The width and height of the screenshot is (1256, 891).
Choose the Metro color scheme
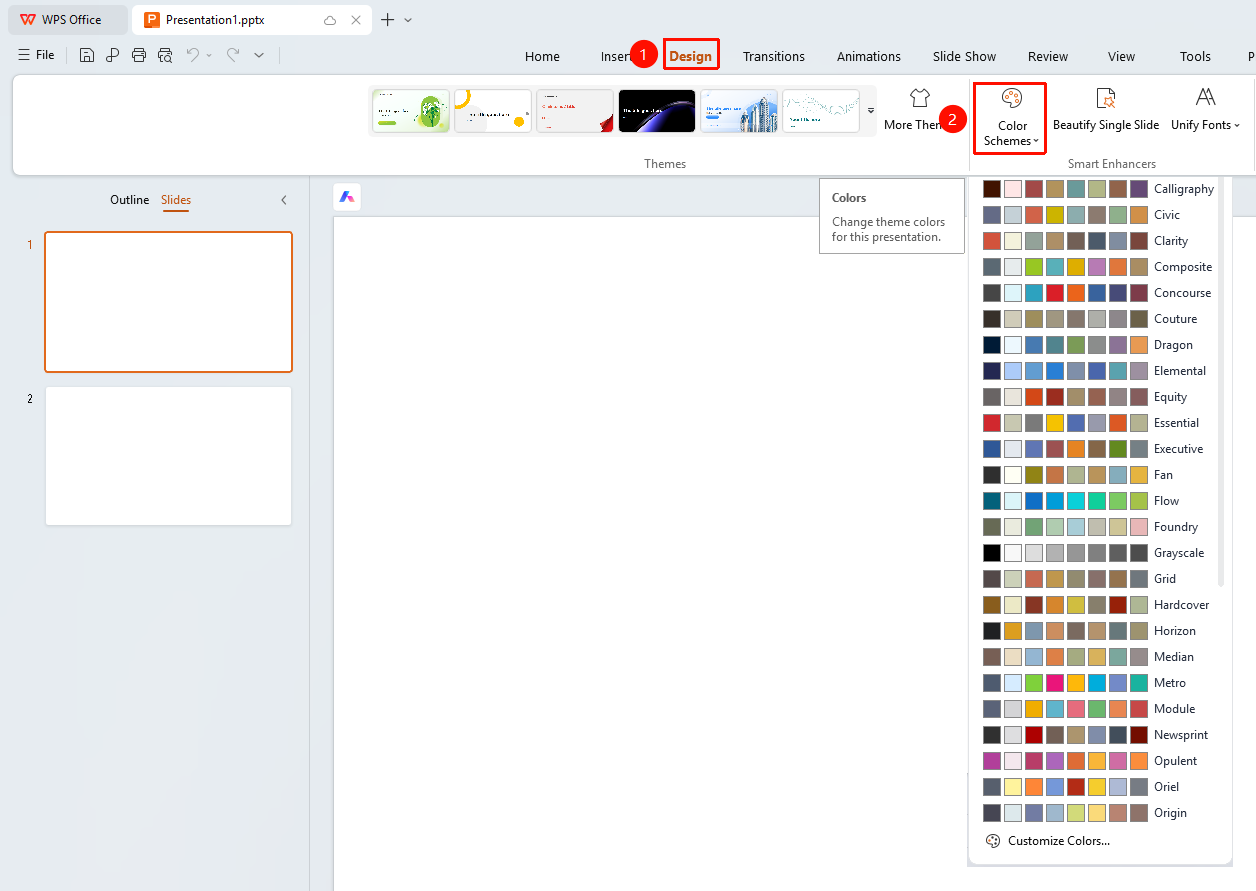coord(1100,683)
